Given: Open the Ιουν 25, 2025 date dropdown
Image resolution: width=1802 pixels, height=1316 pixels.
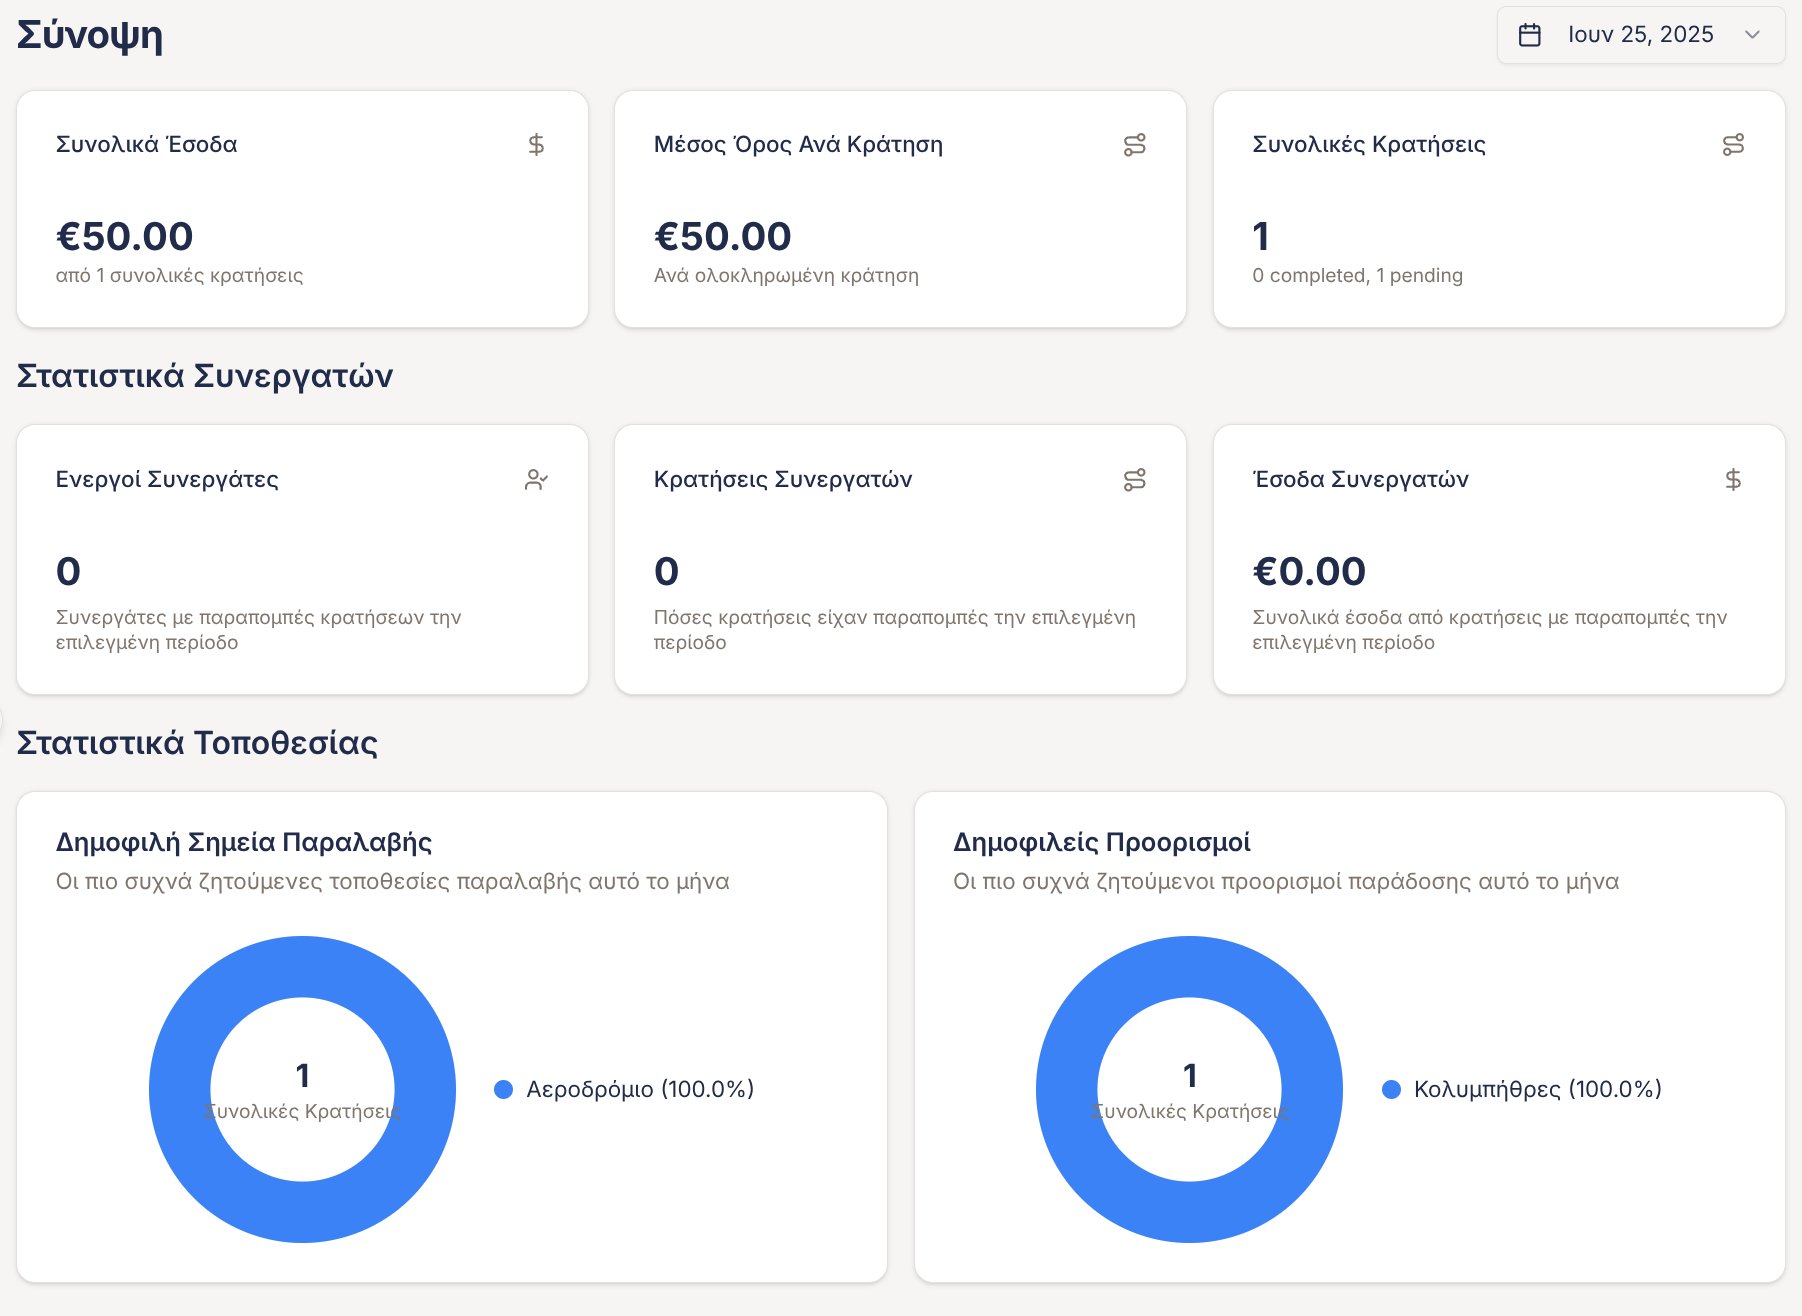Looking at the screenshot, I should click(1640, 35).
